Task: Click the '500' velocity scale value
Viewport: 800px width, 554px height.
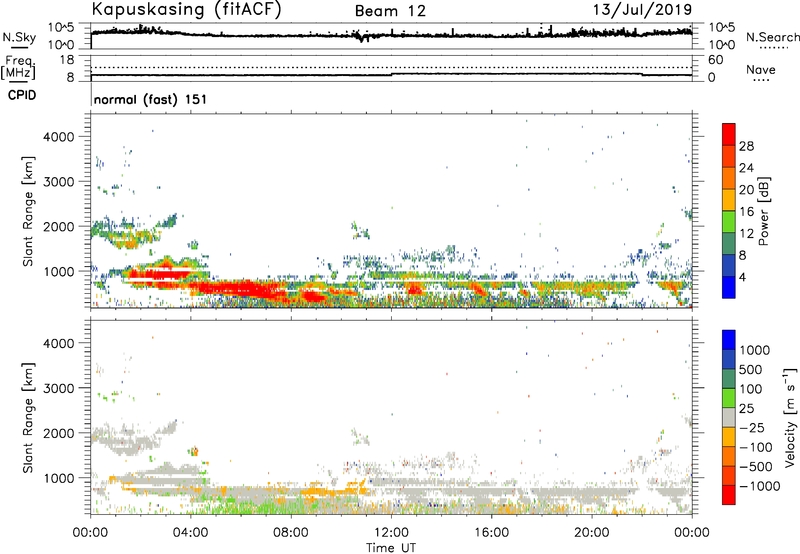Action: tap(751, 369)
